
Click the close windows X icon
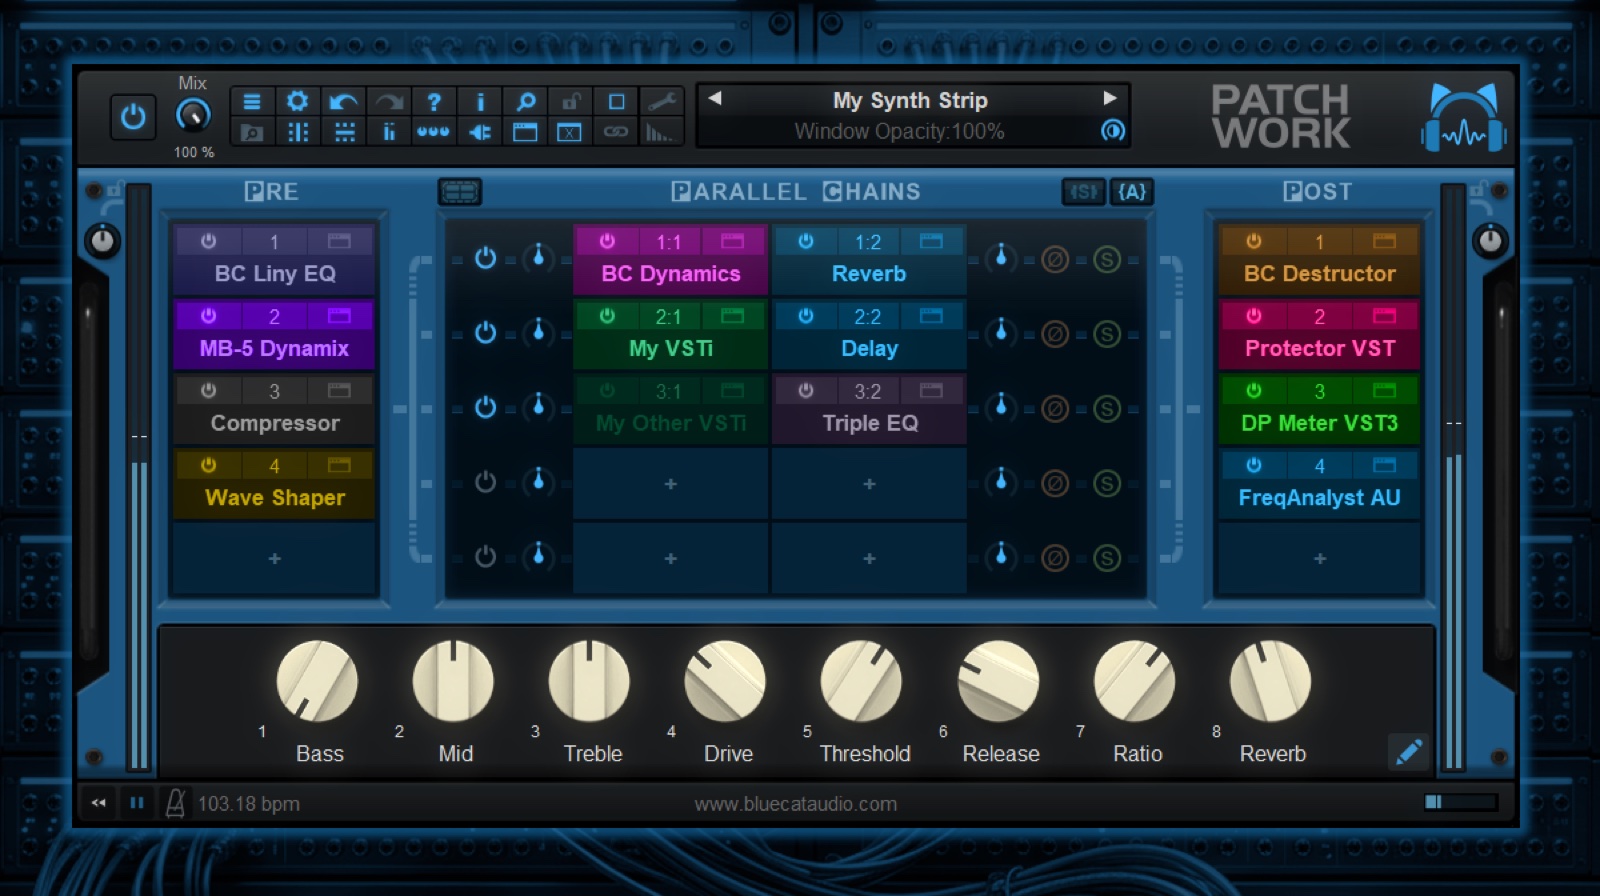click(x=570, y=132)
